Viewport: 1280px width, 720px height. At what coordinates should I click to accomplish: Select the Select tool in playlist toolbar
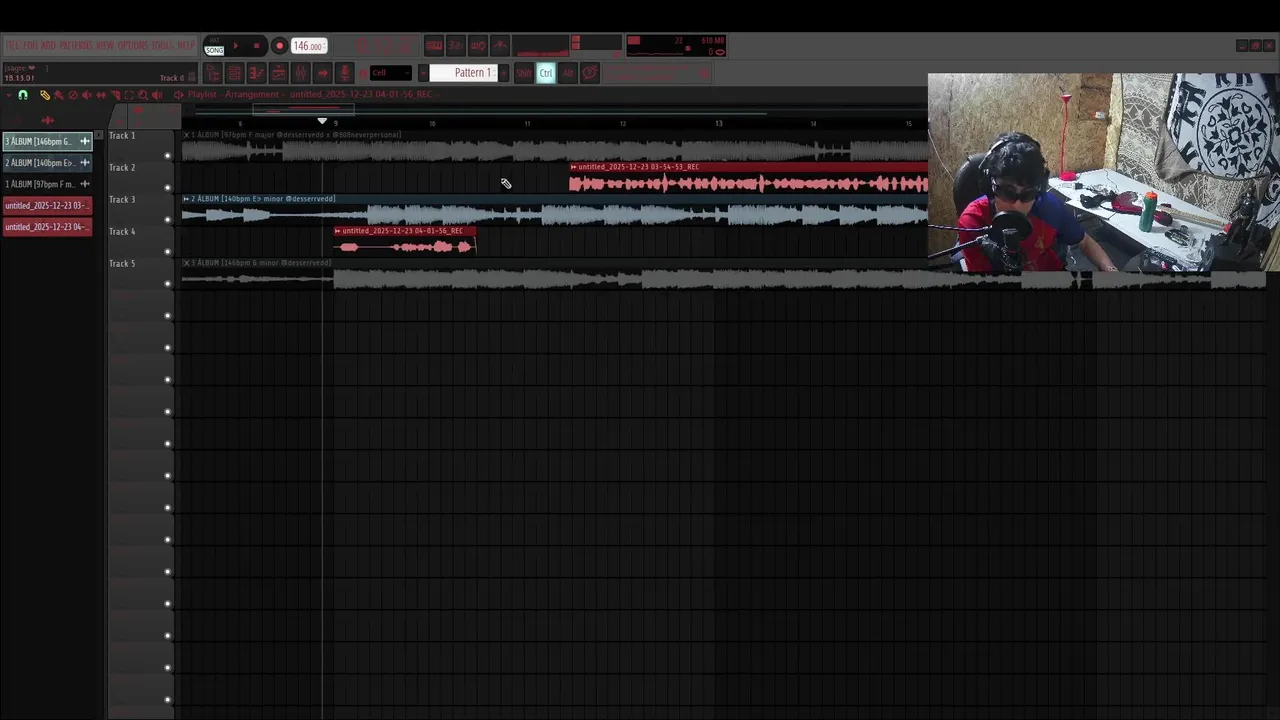point(129,95)
